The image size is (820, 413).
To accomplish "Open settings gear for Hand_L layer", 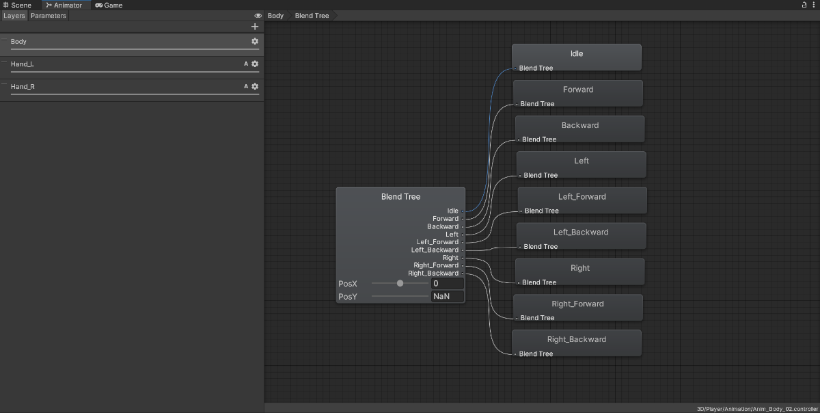I will pos(255,64).
